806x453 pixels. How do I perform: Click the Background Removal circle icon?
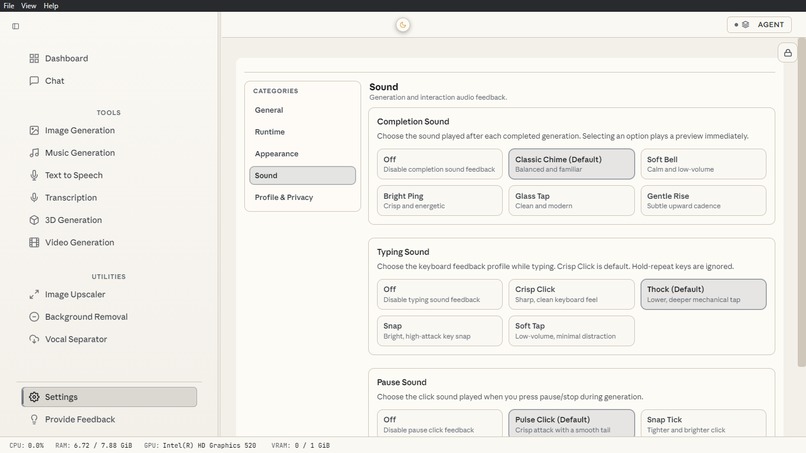coord(34,317)
